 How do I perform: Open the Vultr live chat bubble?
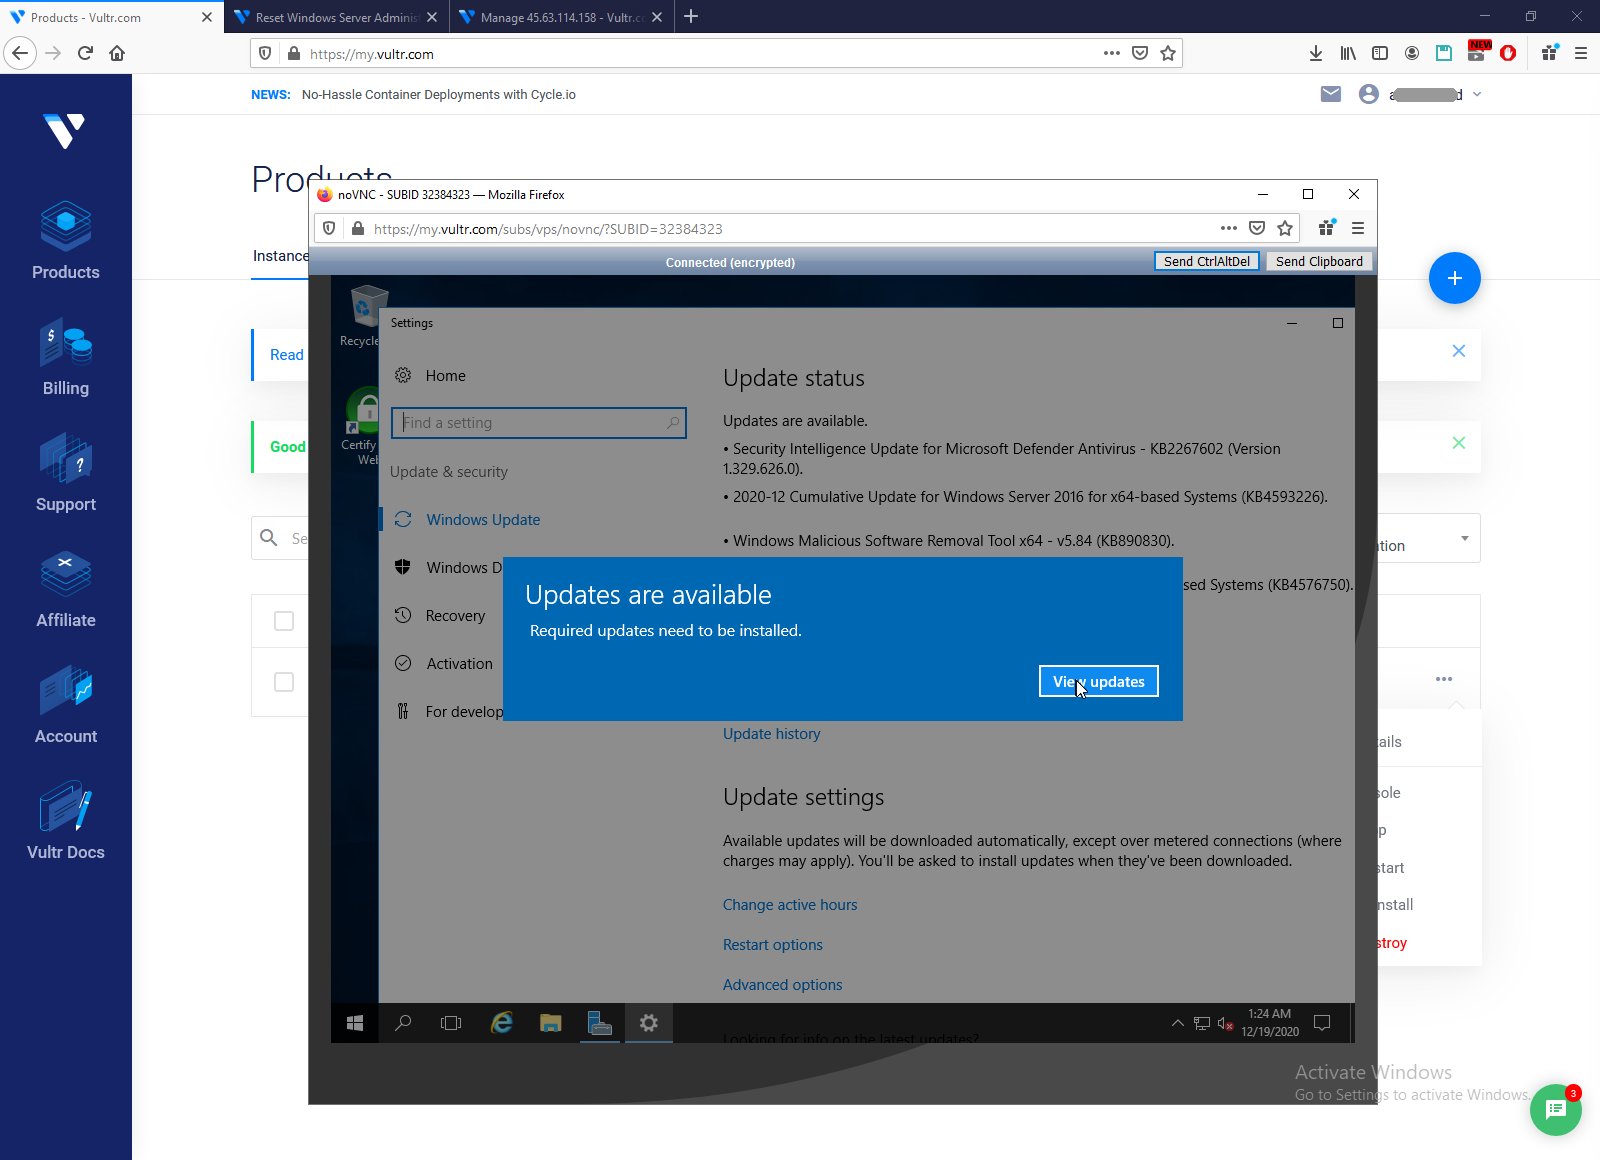1556,1109
